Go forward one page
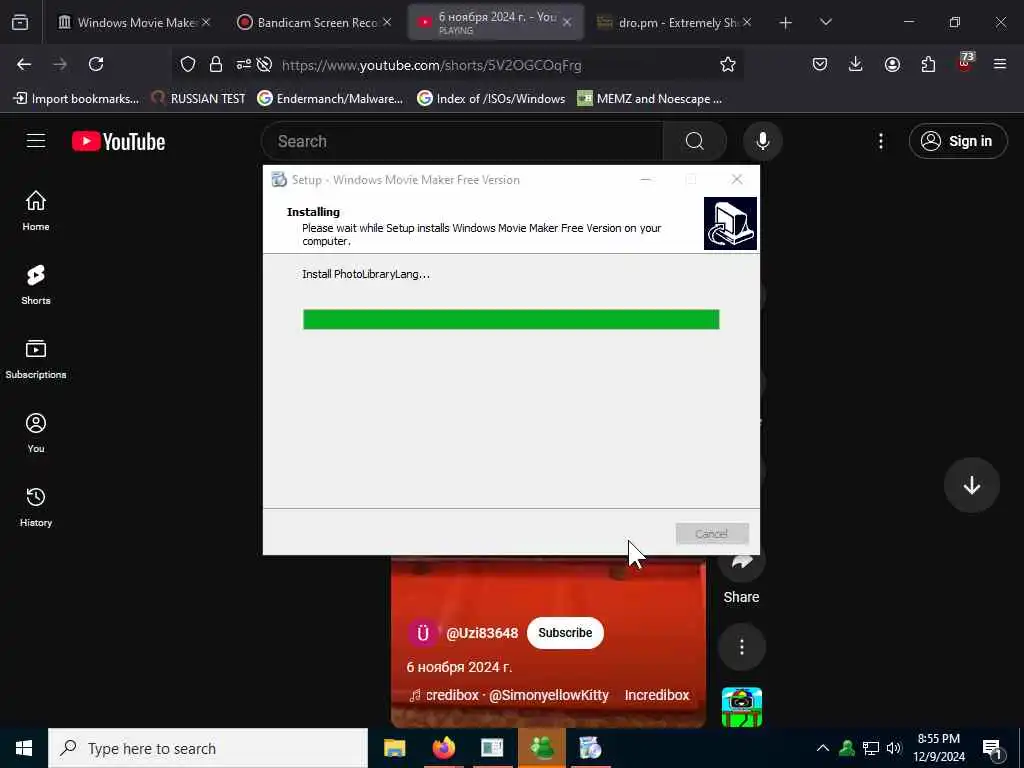Image resolution: width=1024 pixels, height=768 pixels. click(60, 64)
